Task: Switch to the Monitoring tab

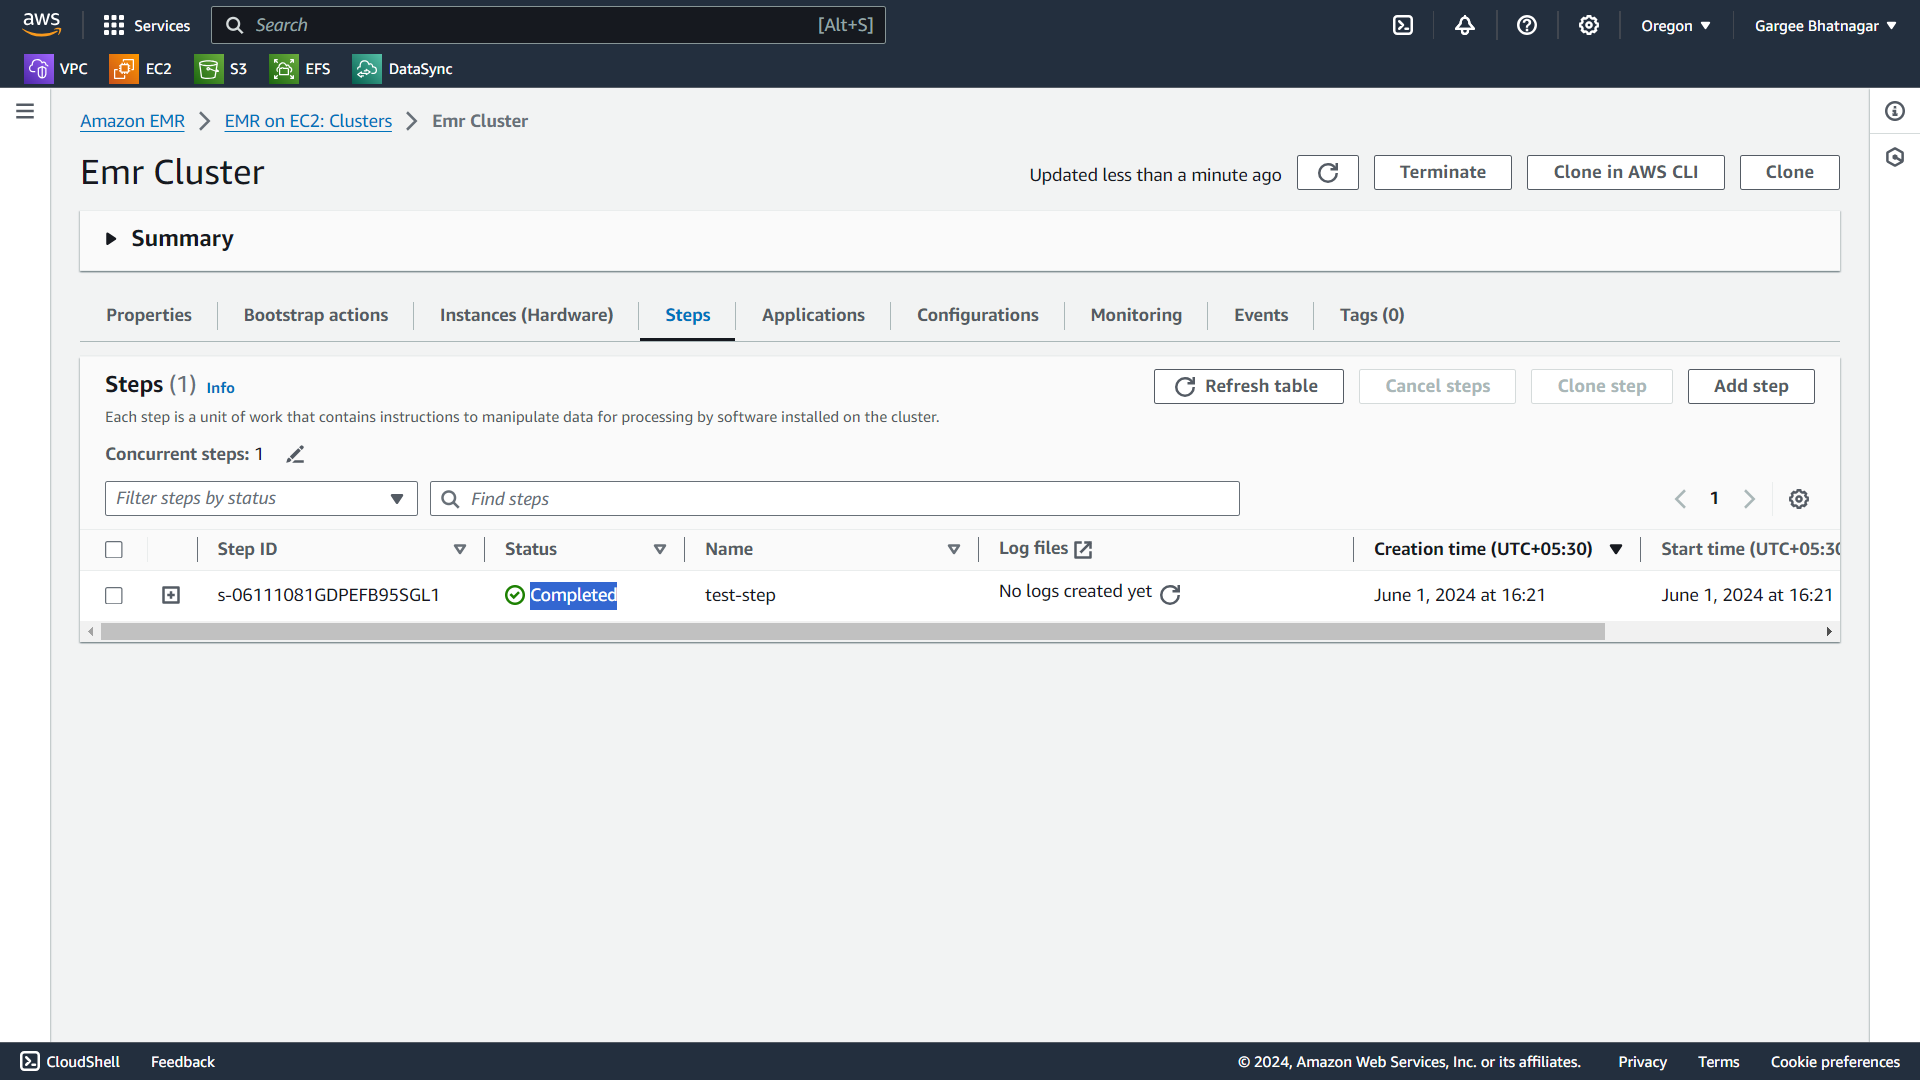Action: point(1136,315)
